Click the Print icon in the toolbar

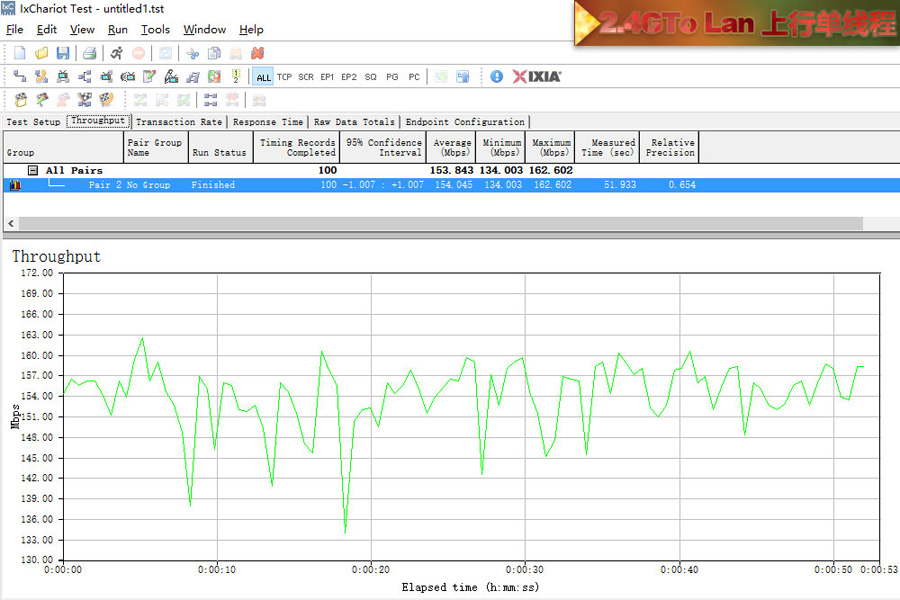[89, 53]
